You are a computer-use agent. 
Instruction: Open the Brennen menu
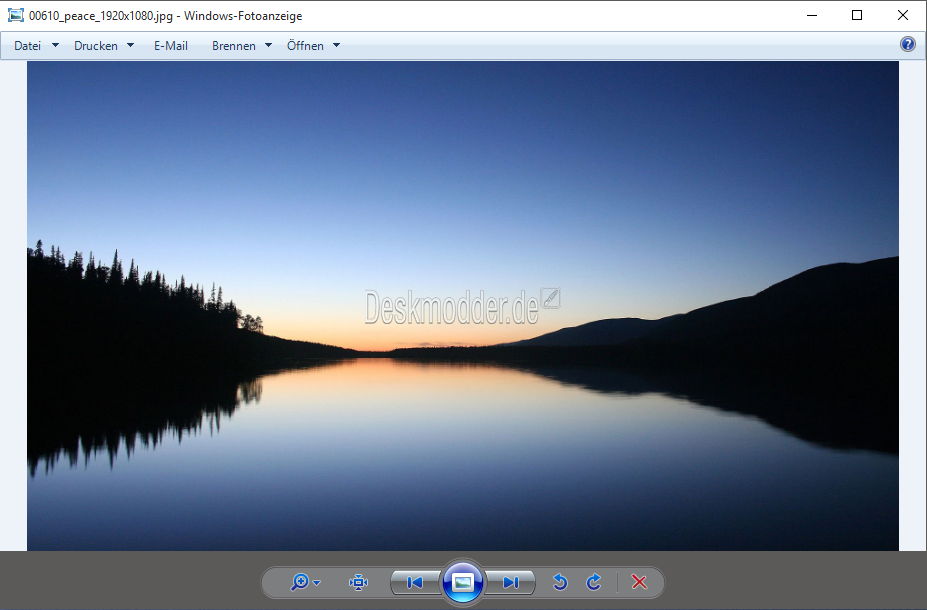tap(234, 46)
